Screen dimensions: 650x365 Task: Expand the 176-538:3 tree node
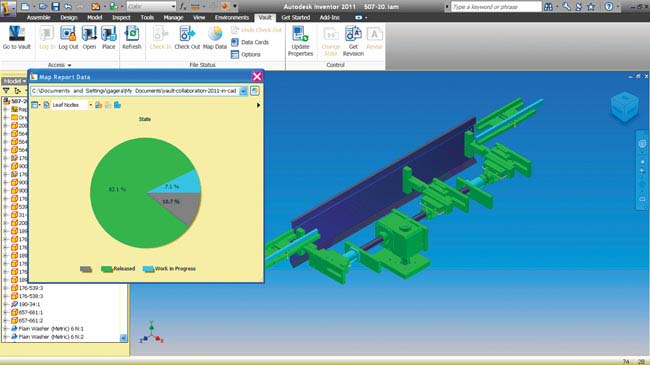pyautogui.click(x=6, y=296)
